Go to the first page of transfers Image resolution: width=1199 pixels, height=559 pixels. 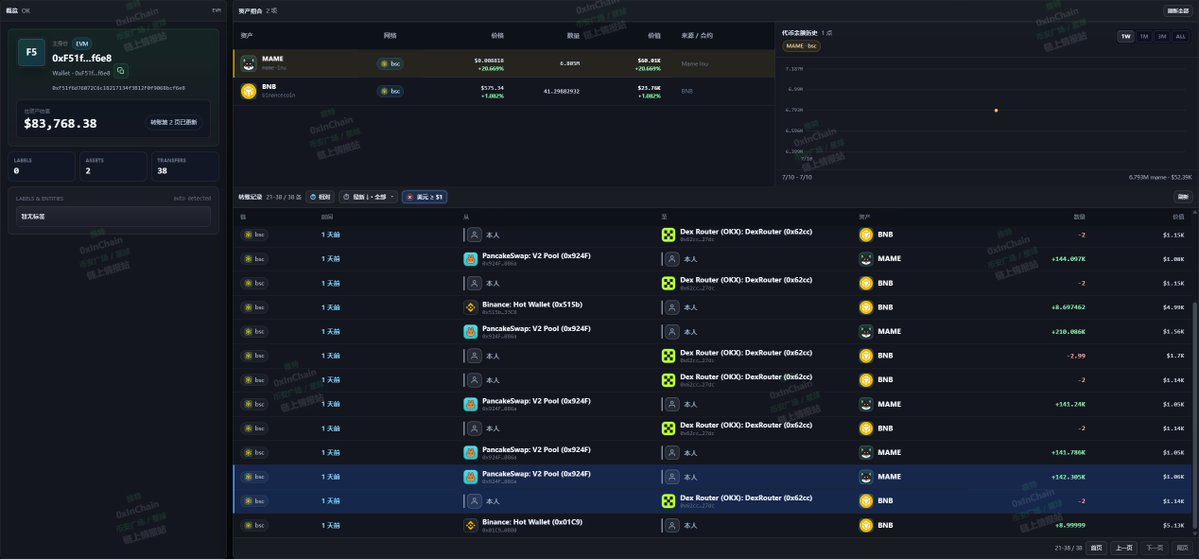pos(1097,548)
